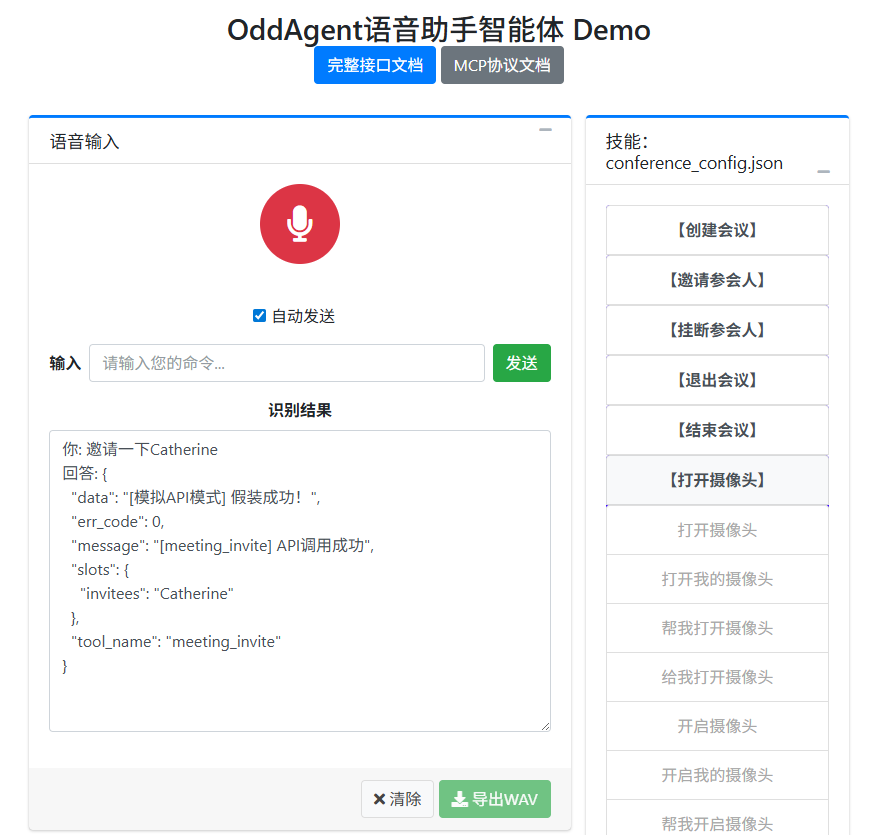Expand the 【结束会议】 skill
This screenshot has width=870, height=835.
pyautogui.click(x=717, y=430)
